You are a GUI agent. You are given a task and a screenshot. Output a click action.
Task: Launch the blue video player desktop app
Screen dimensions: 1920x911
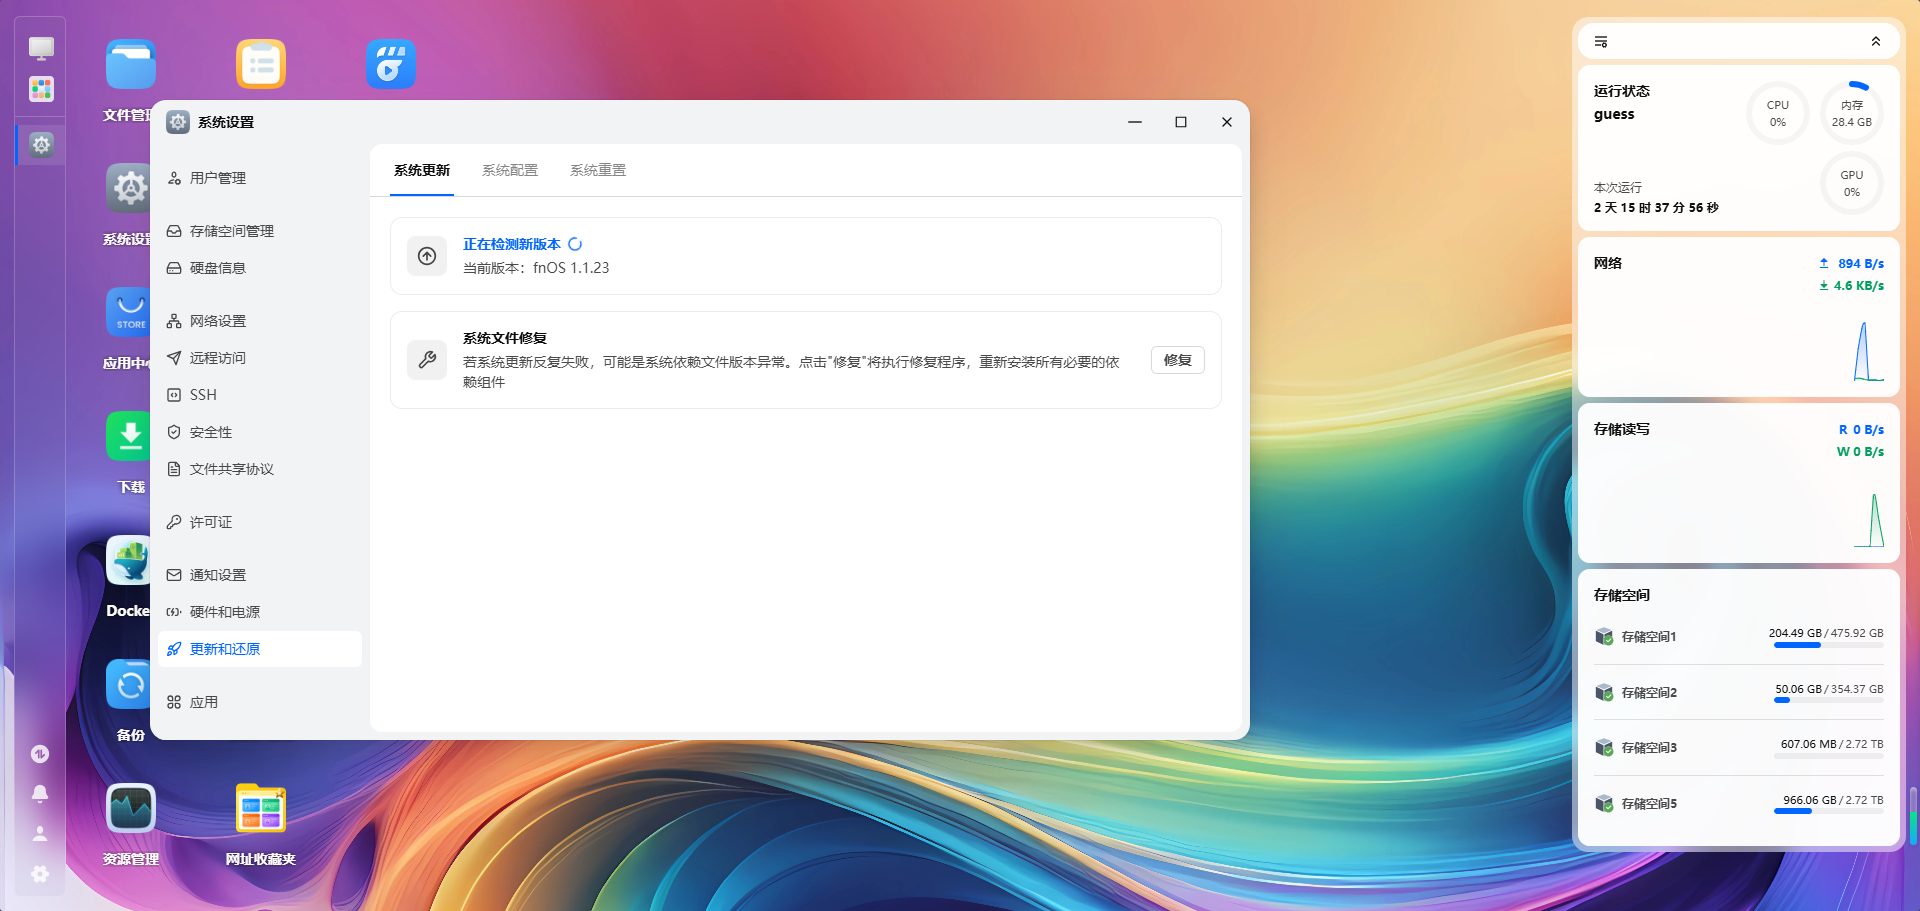pyautogui.click(x=391, y=65)
